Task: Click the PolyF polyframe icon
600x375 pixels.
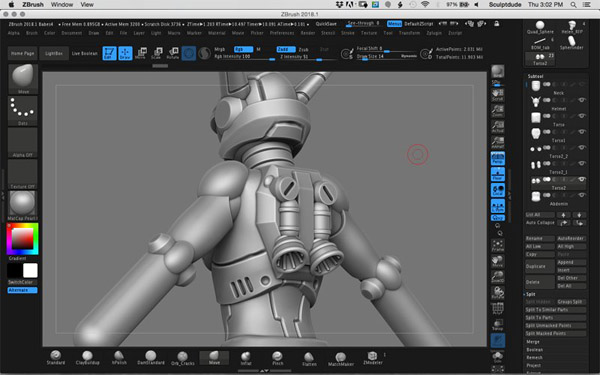Action: point(497,309)
